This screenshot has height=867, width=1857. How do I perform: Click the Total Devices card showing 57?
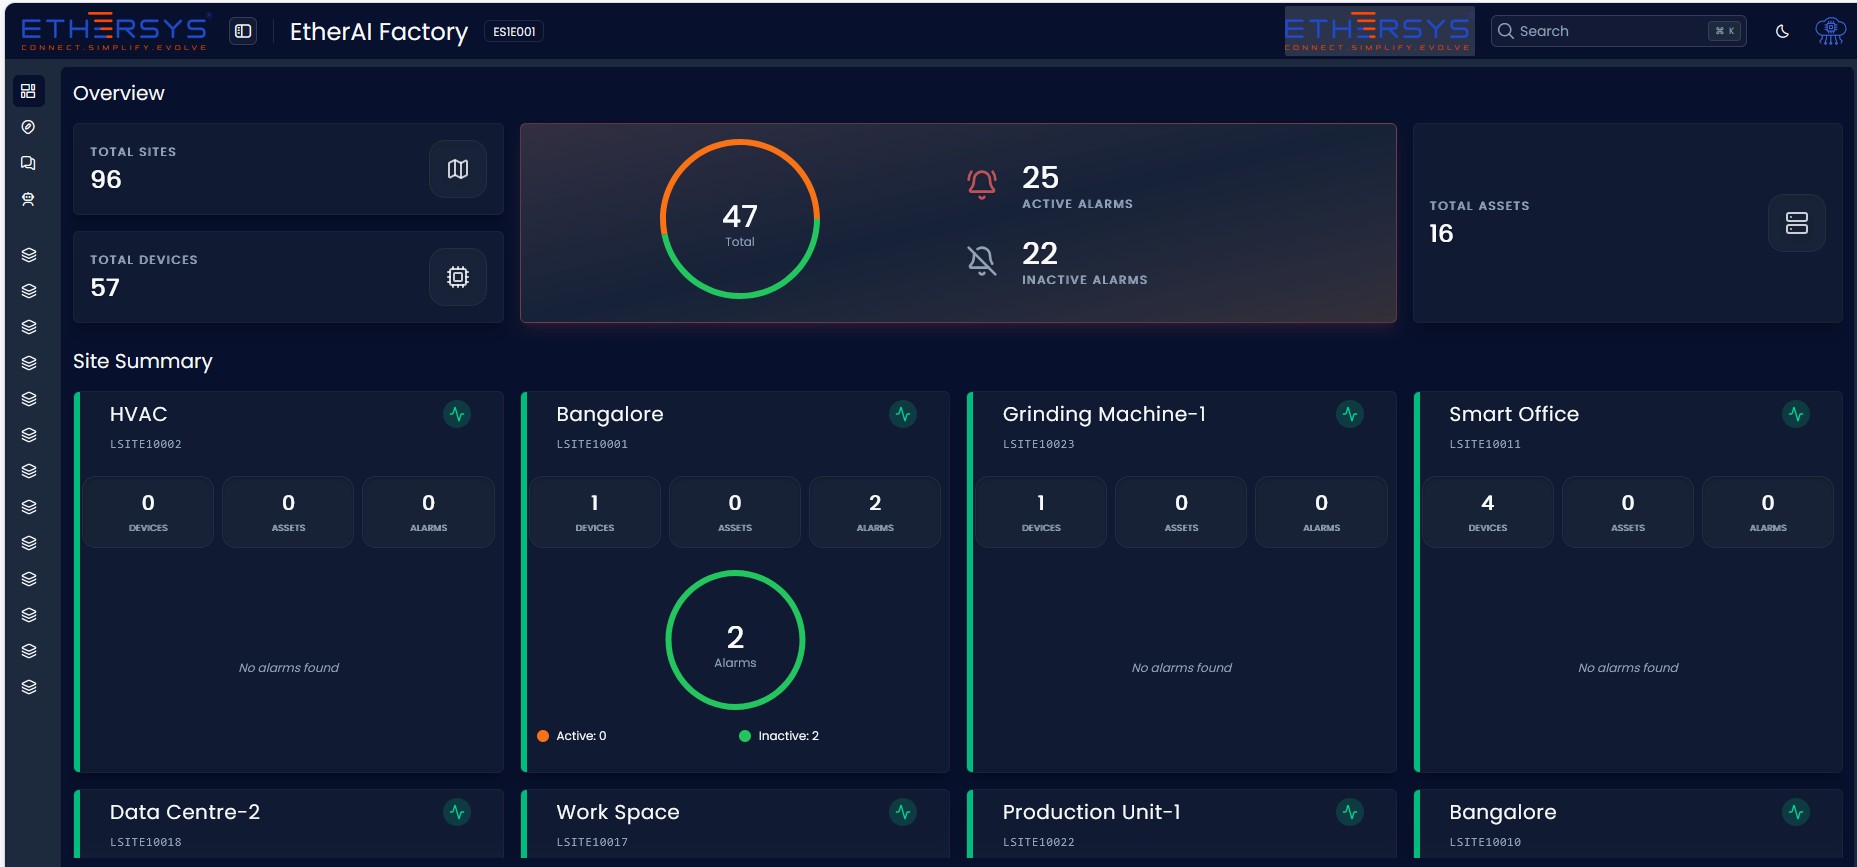(288, 277)
